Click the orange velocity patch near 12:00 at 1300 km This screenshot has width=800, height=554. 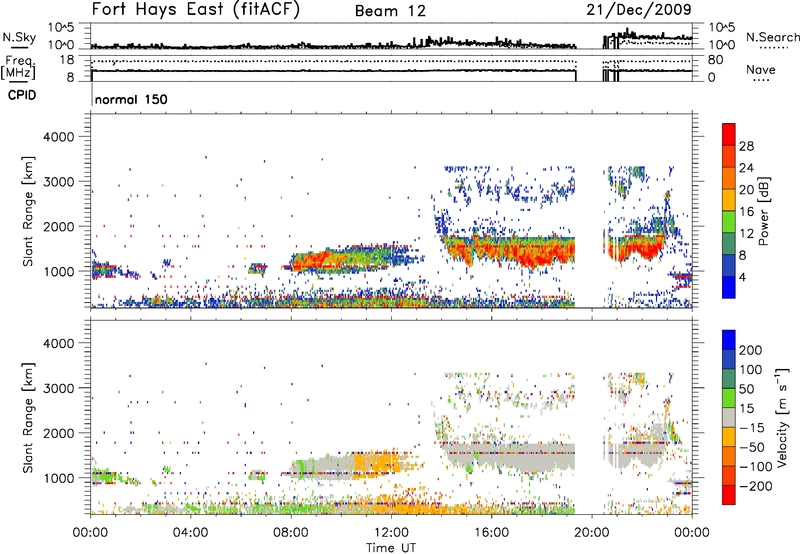coord(378,463)
